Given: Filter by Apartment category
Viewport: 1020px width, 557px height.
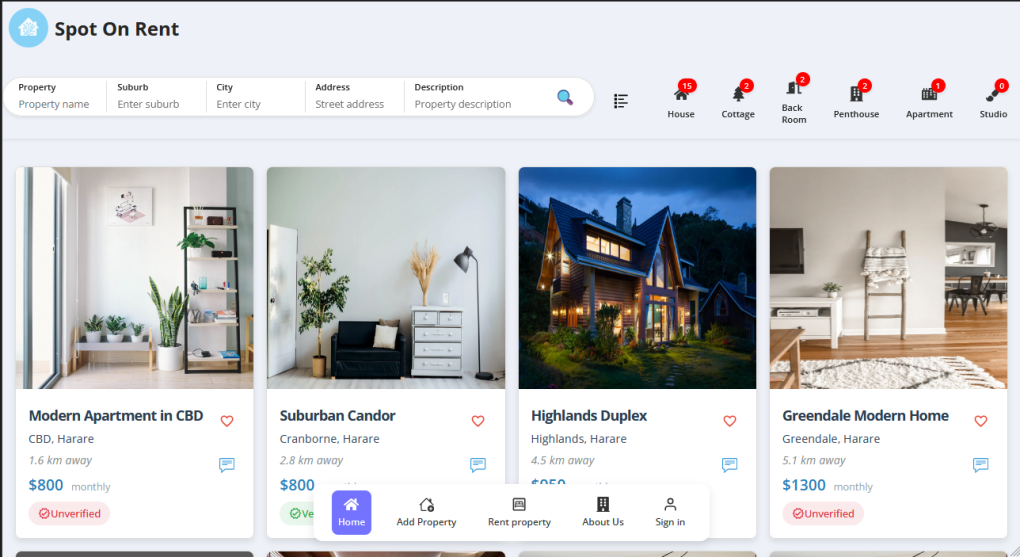Looking at the screenshot, I should coord(929,100).
